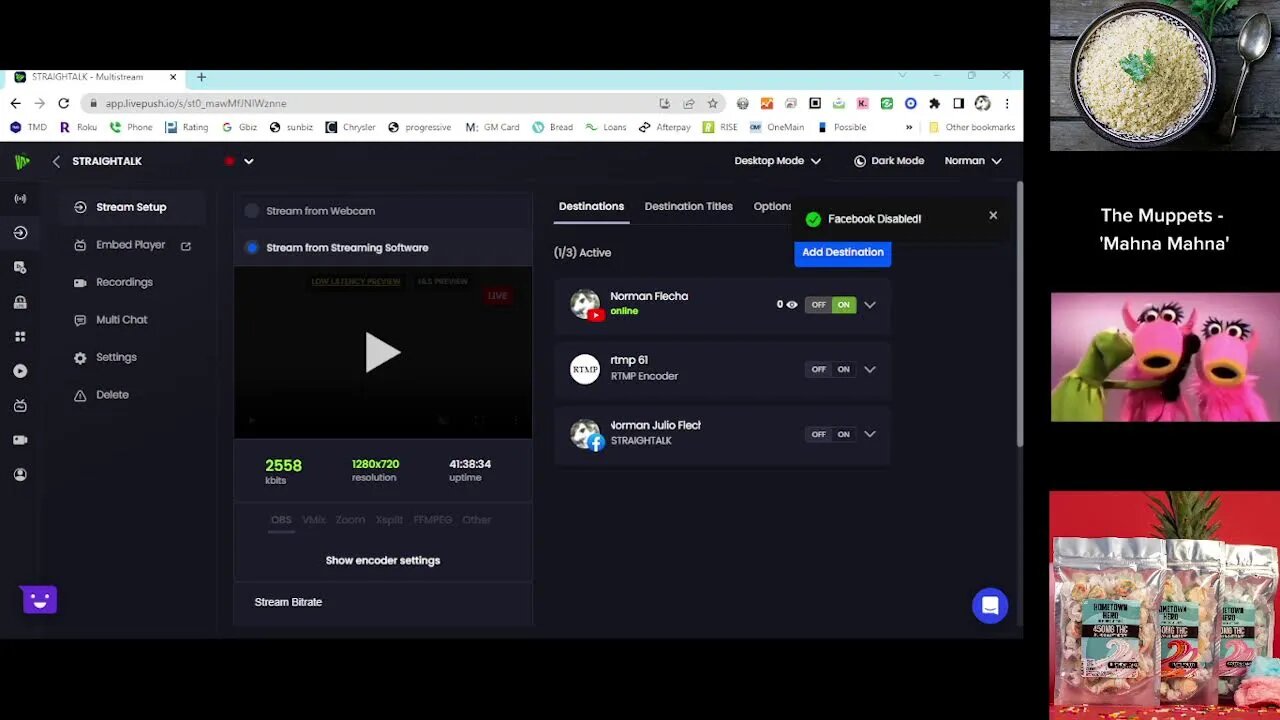Turn Facebook STRAIGHTALK destination OFF
1280x720 pixels.
tap(819, 434)
